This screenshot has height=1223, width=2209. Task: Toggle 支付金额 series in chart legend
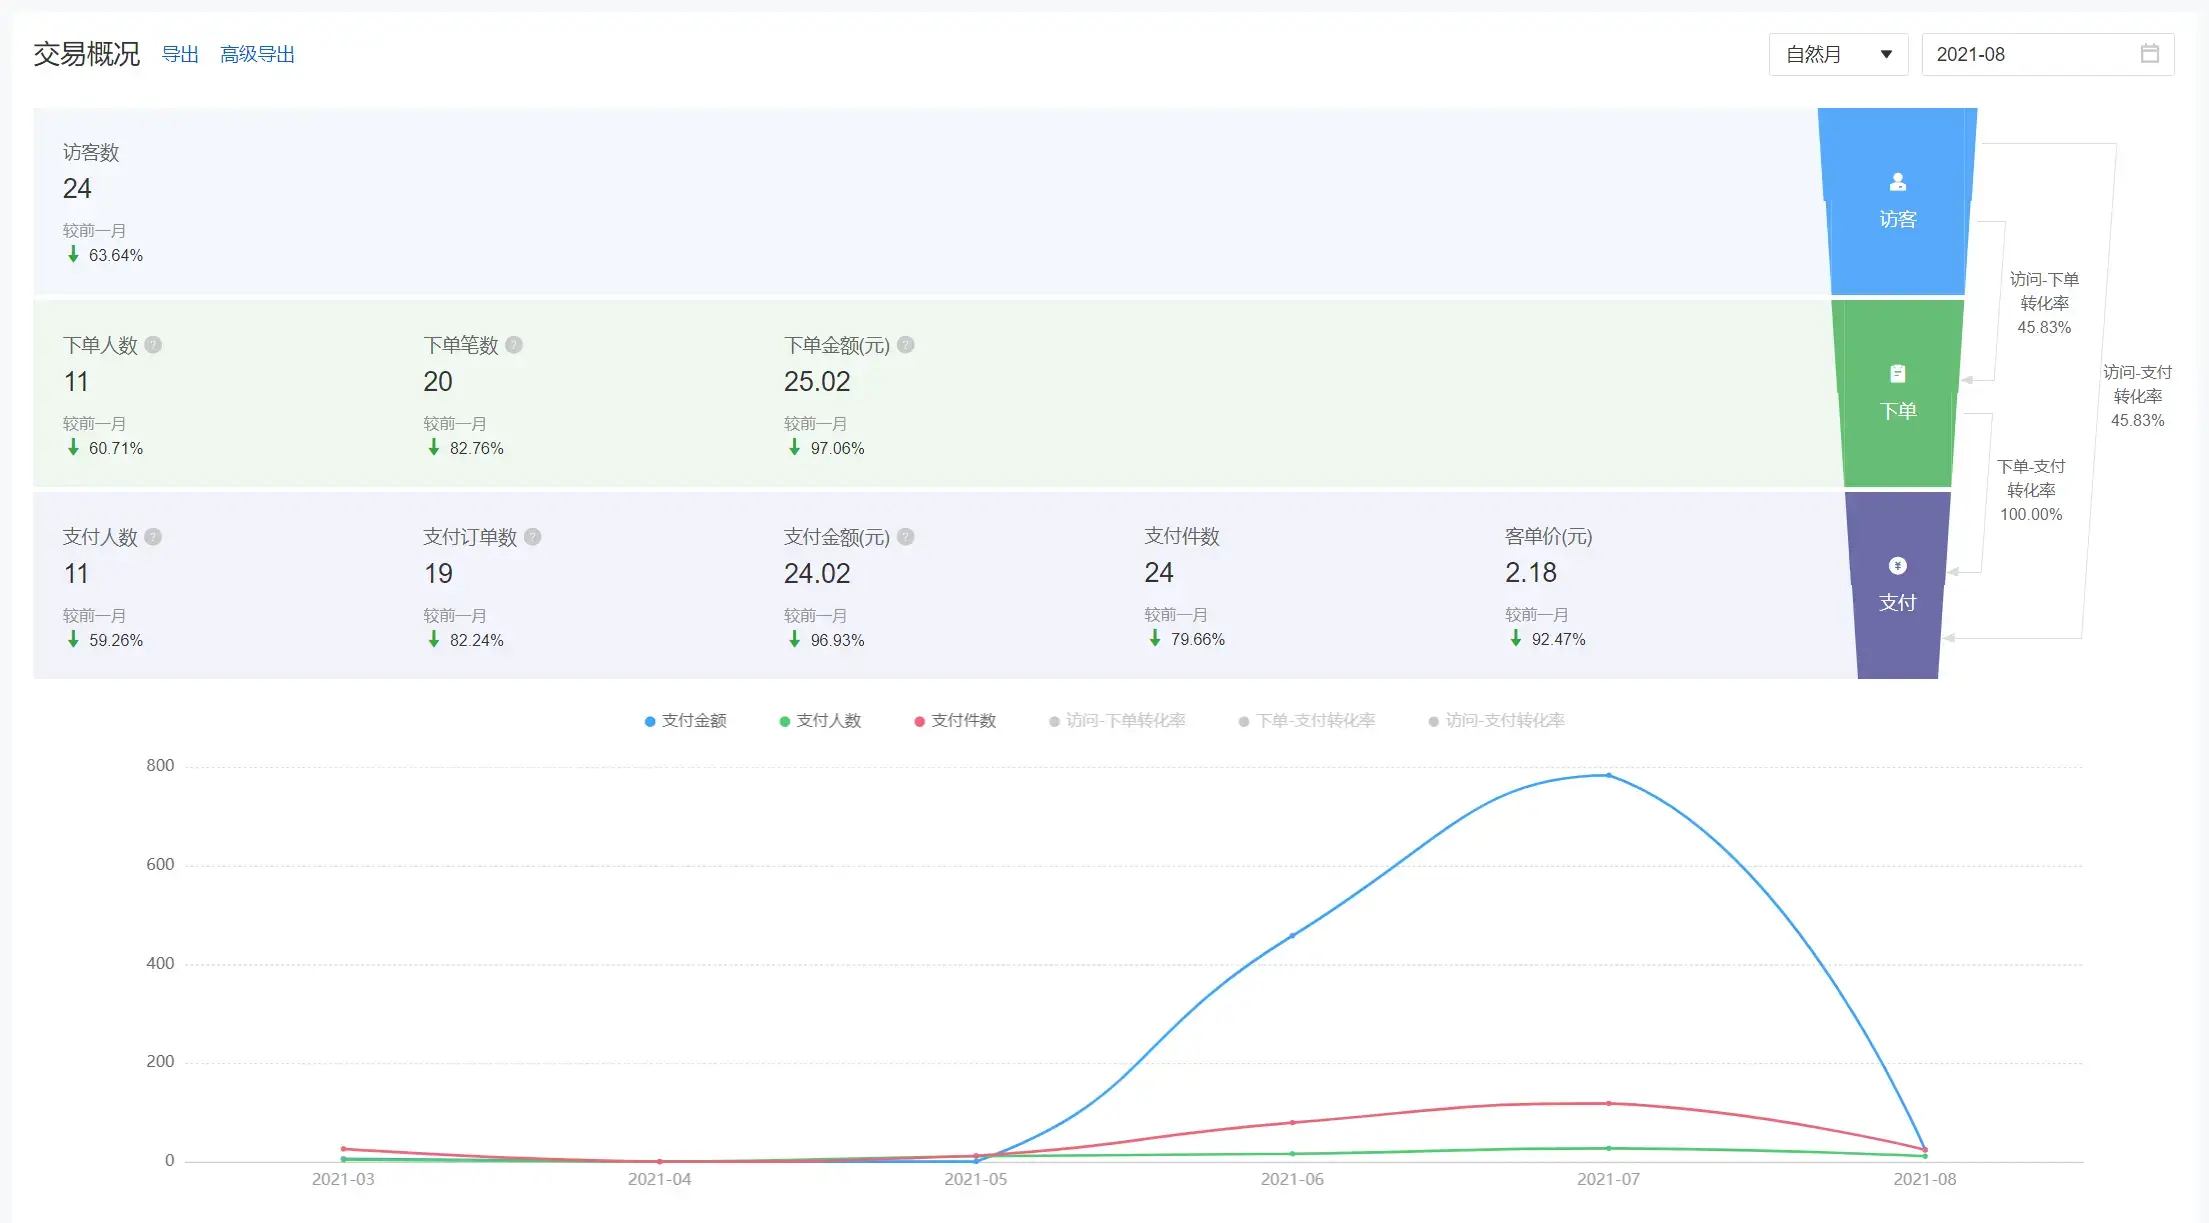point(686,721)
